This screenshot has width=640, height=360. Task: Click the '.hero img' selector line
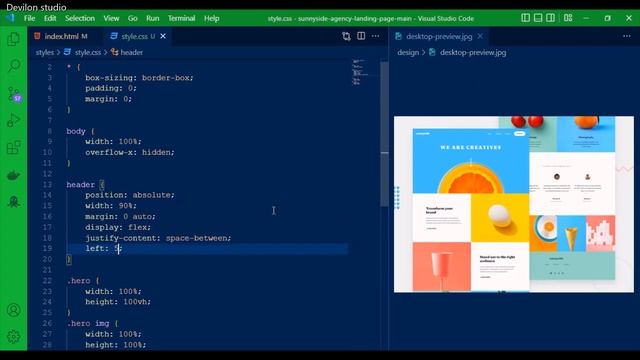coord(92,323)
